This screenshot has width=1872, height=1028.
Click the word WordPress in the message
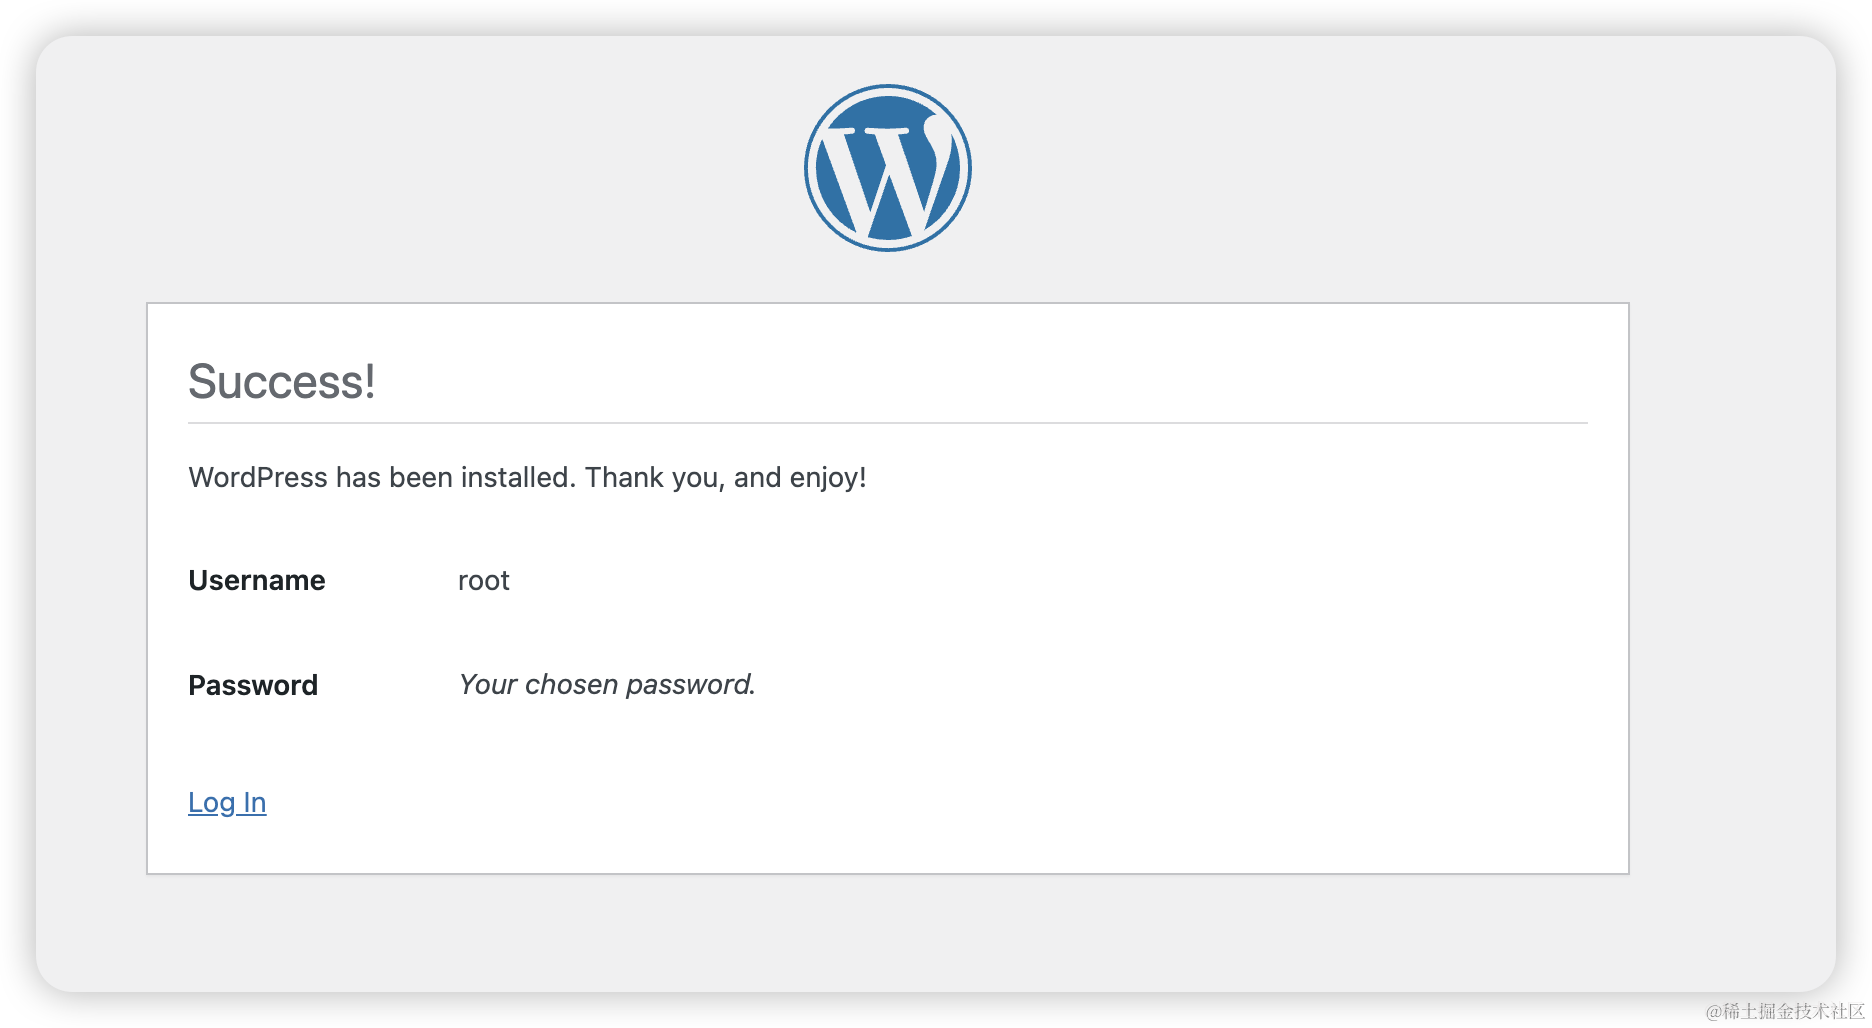tap(258, 478)
